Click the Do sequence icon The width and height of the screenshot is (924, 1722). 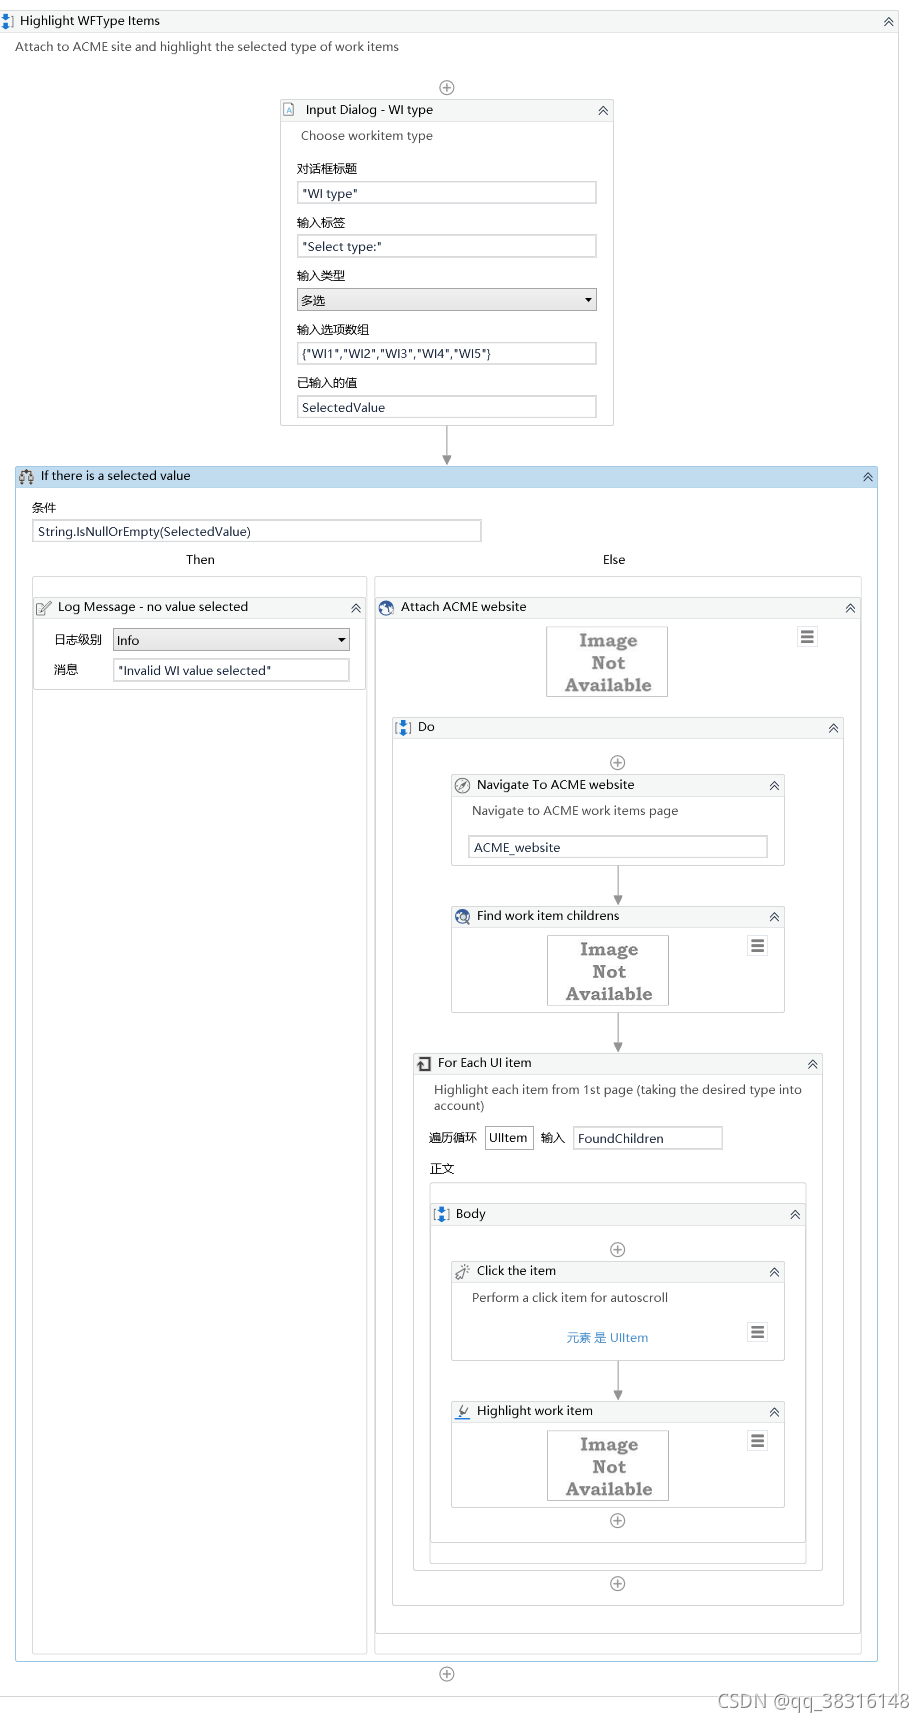coord(403,728)
